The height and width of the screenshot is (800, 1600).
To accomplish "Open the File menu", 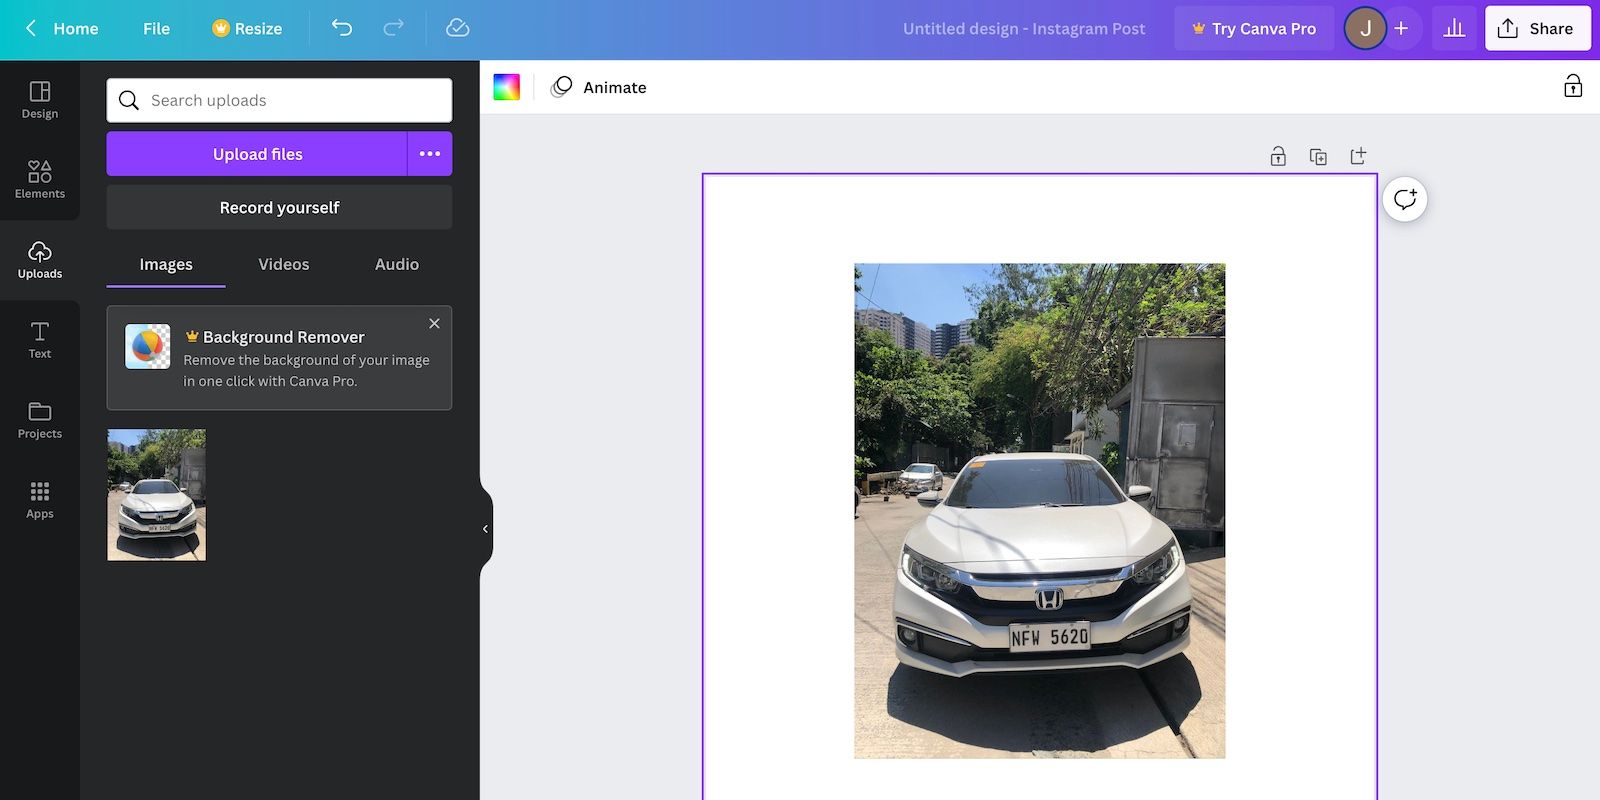I will pyautogui.click(x=156, y=28).
